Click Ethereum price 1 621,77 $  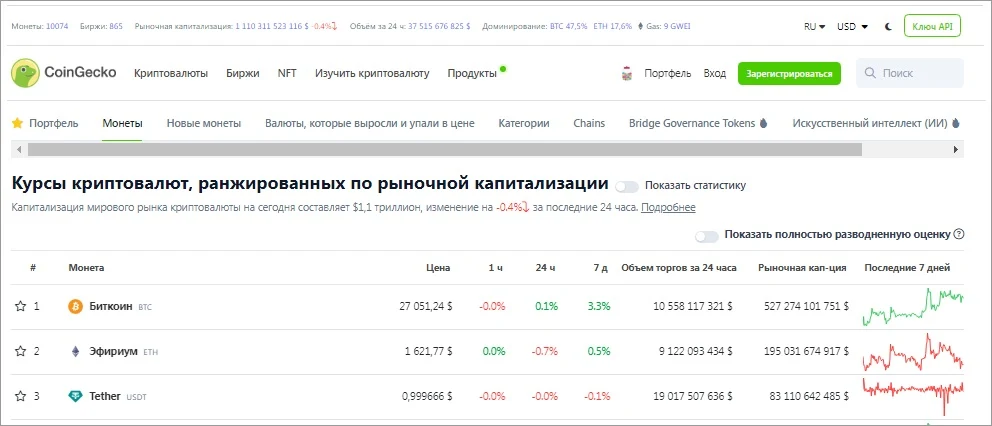click(x=428, y=351)
